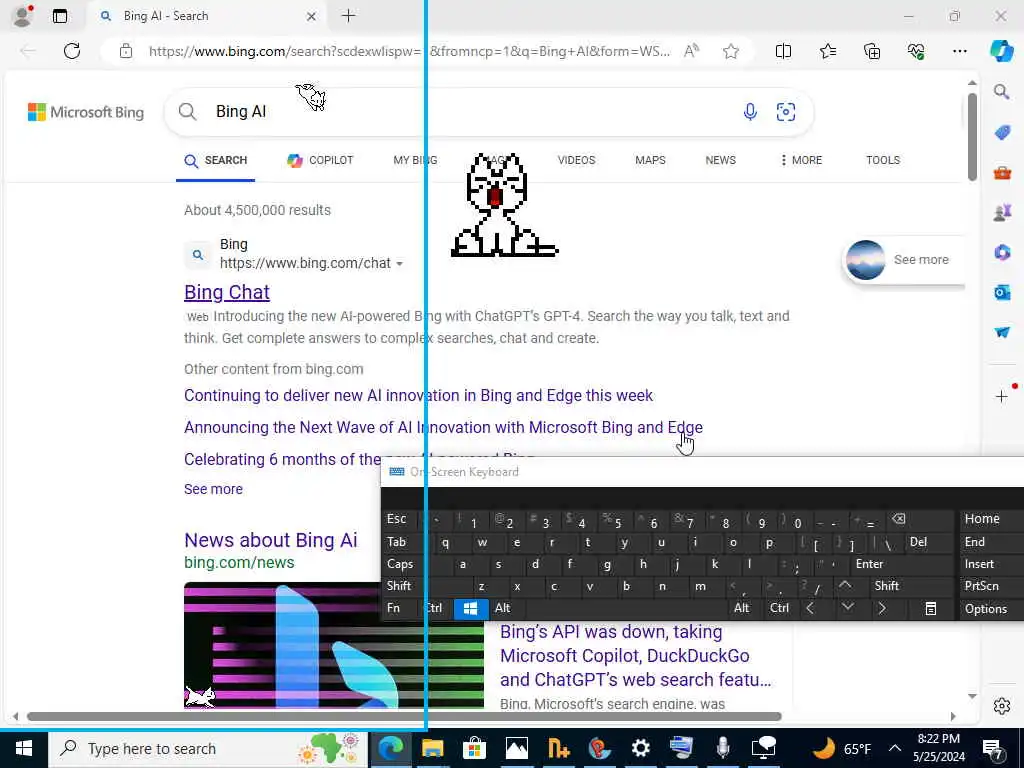1024x768 pixels.
Task: Start voice search with microphone icon
Action: (x=750, y=112)
